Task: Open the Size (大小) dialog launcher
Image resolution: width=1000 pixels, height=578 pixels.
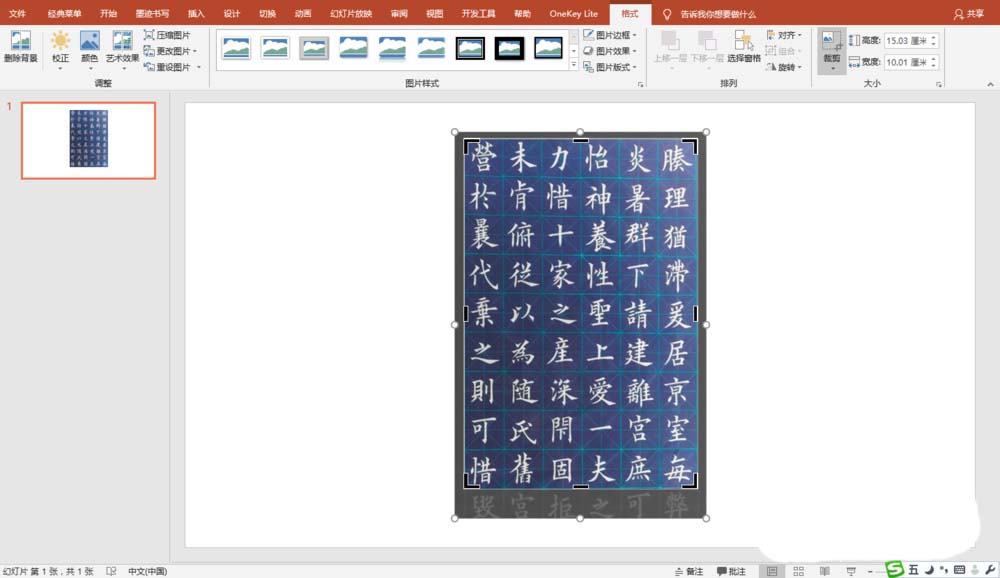Action: [939, 84]
